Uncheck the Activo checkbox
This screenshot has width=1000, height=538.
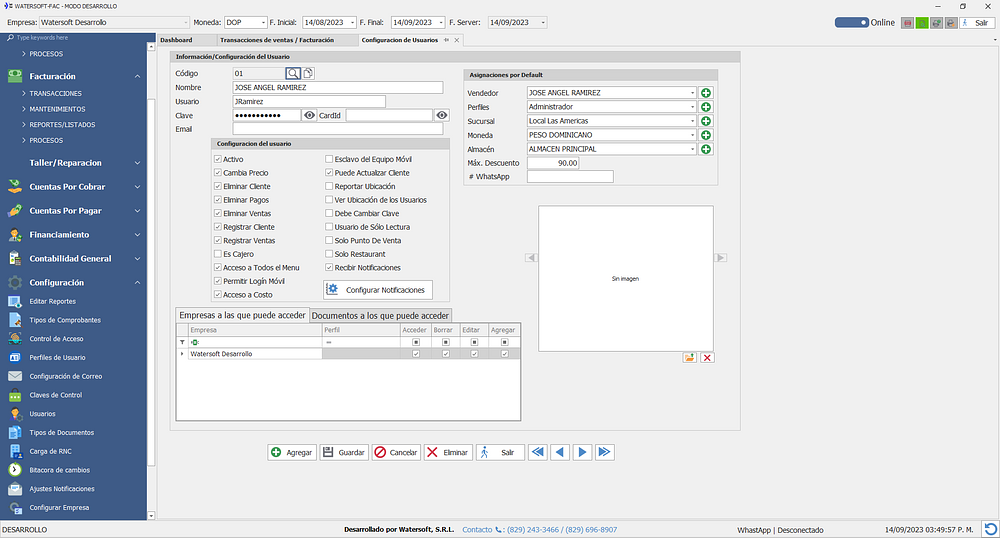click(218, 159)
